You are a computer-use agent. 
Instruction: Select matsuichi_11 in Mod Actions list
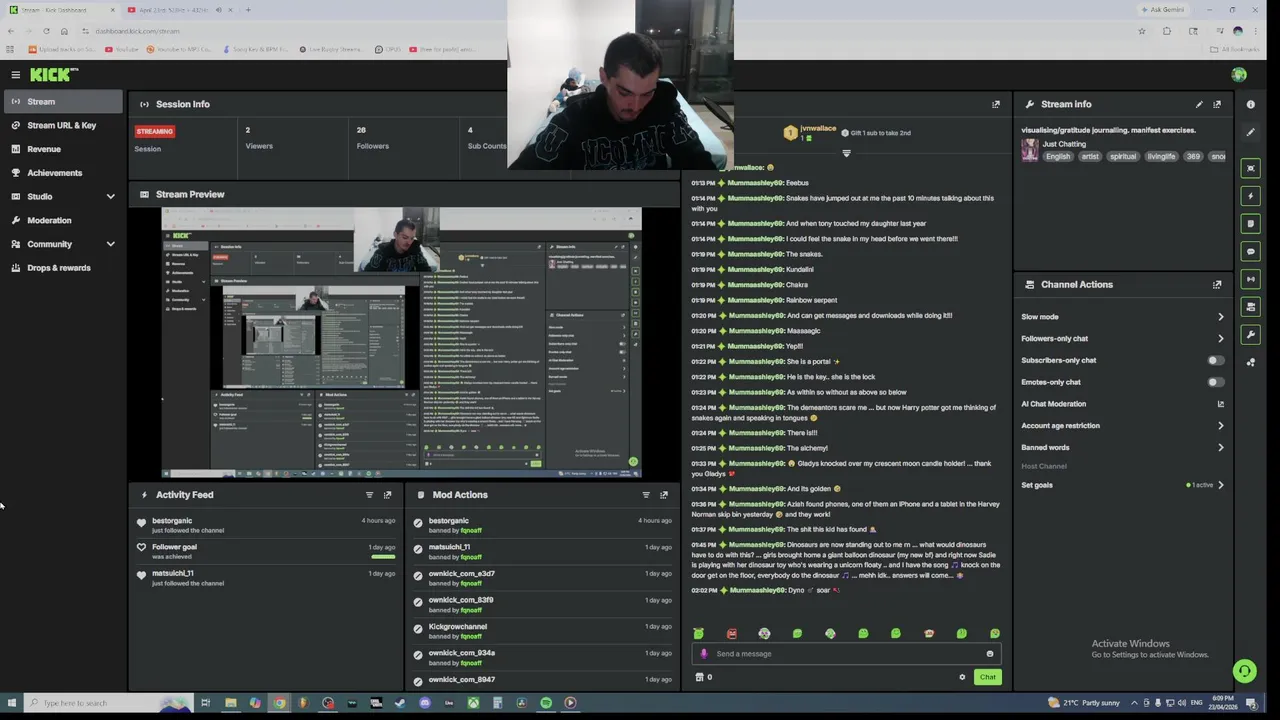(x=449, y=547)
